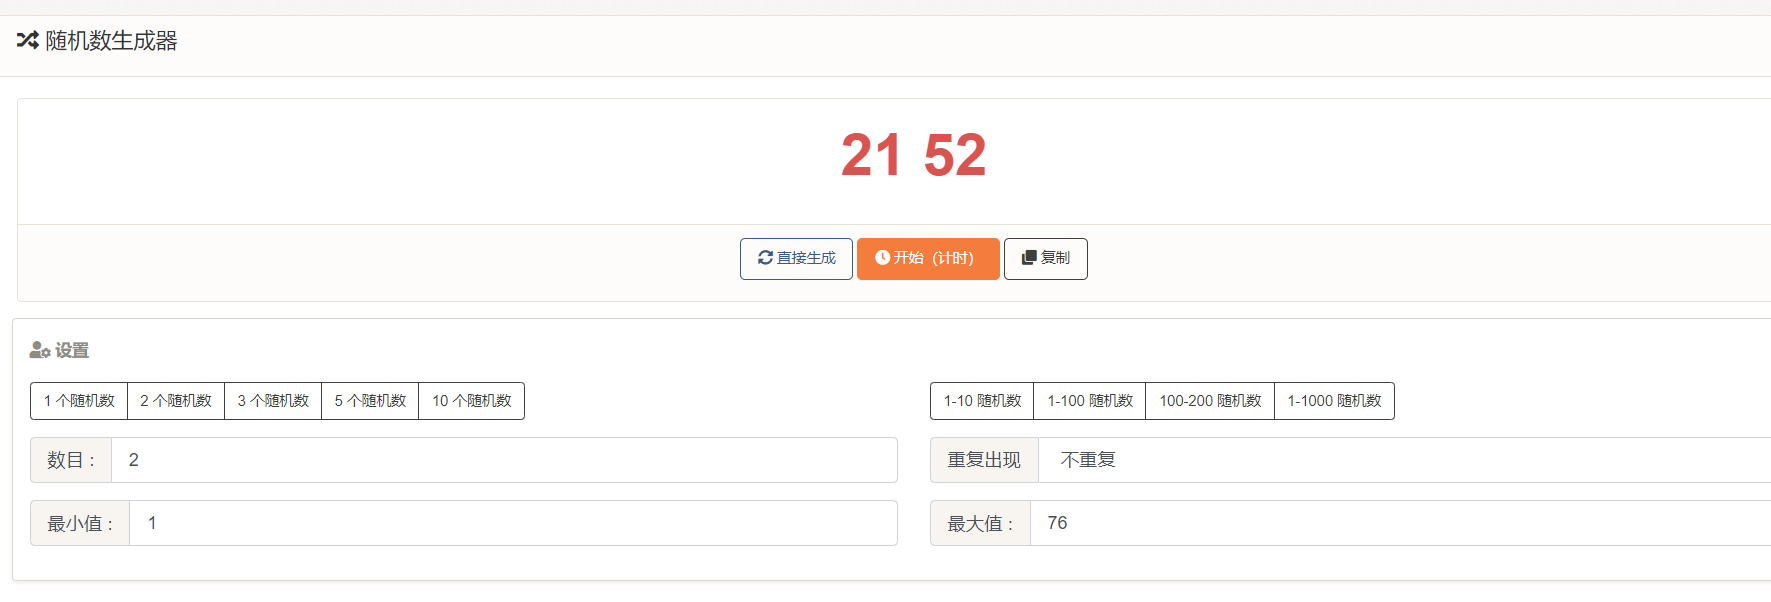Select the 1 个随机数 preset
This screenshot has width=1771, height=602.
point(79,401)
